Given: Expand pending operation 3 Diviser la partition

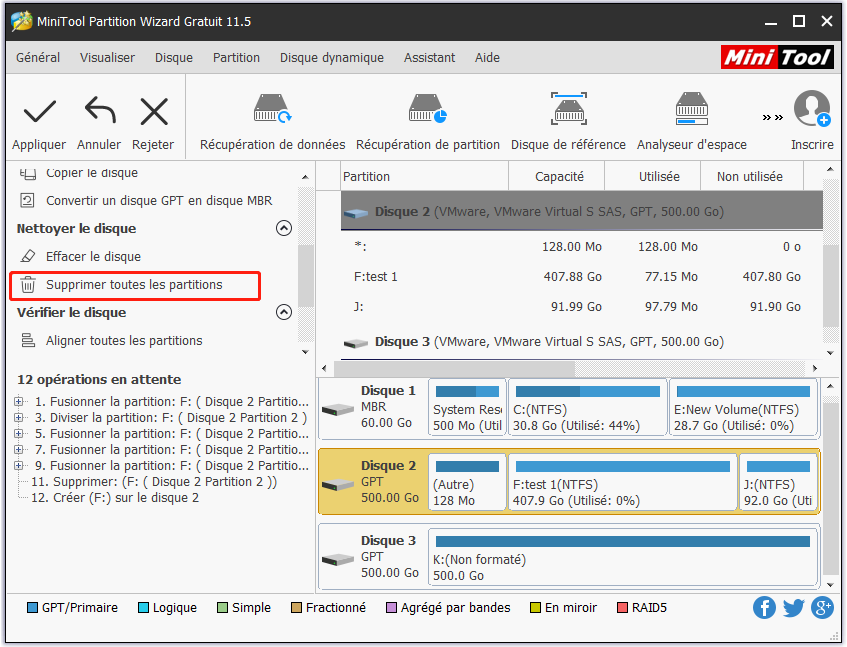Looking at the screenshot, I should click(x=19, y=417).
